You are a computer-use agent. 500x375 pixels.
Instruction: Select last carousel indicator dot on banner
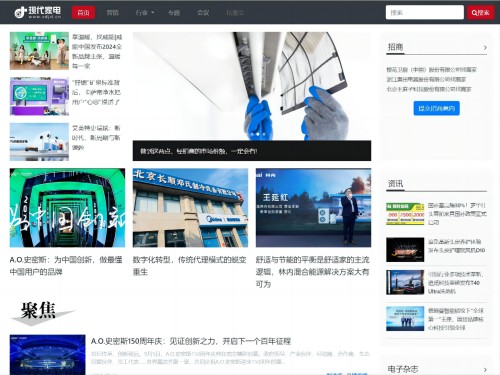[264, 134]
